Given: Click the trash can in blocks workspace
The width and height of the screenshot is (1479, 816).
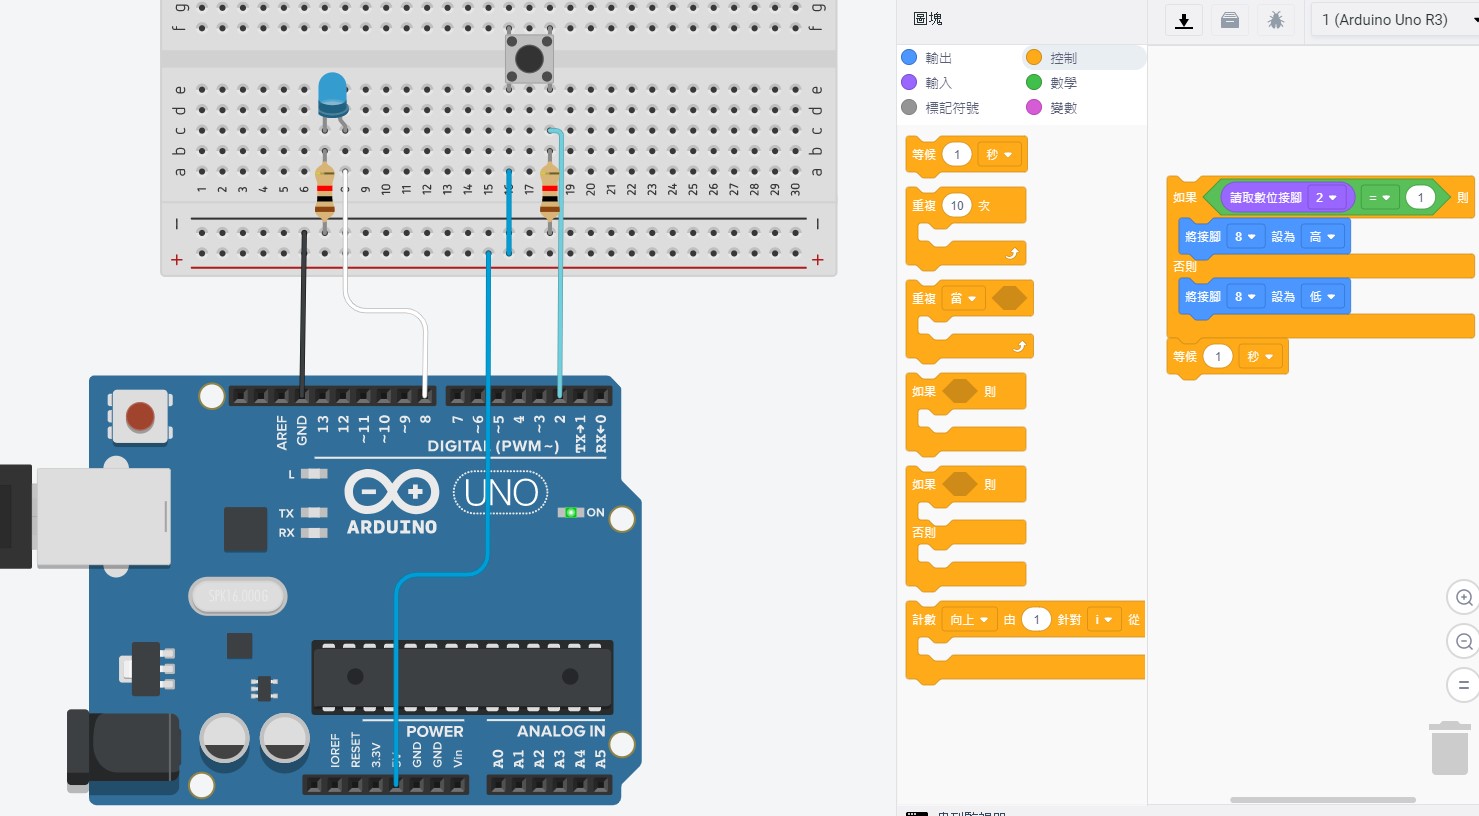Looking at the screenshot, I should (x=1449, y=748).
